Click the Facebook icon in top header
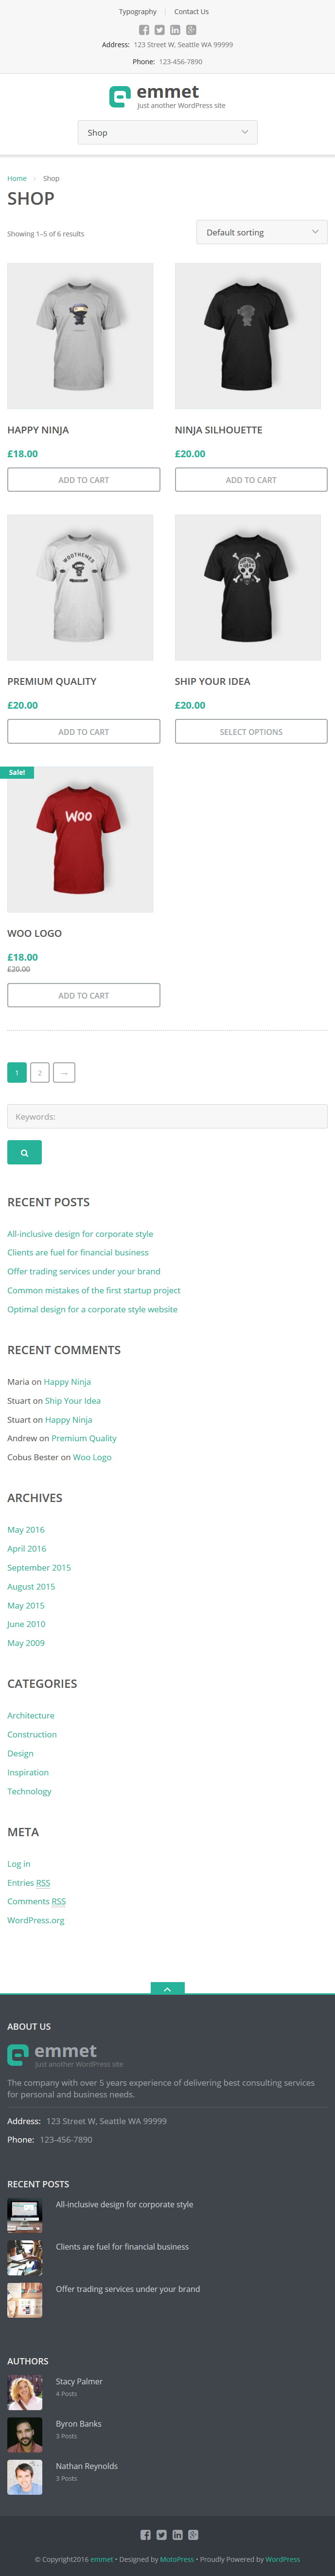This screenshot has width=335, height=2576. click(x=144, y=30)
